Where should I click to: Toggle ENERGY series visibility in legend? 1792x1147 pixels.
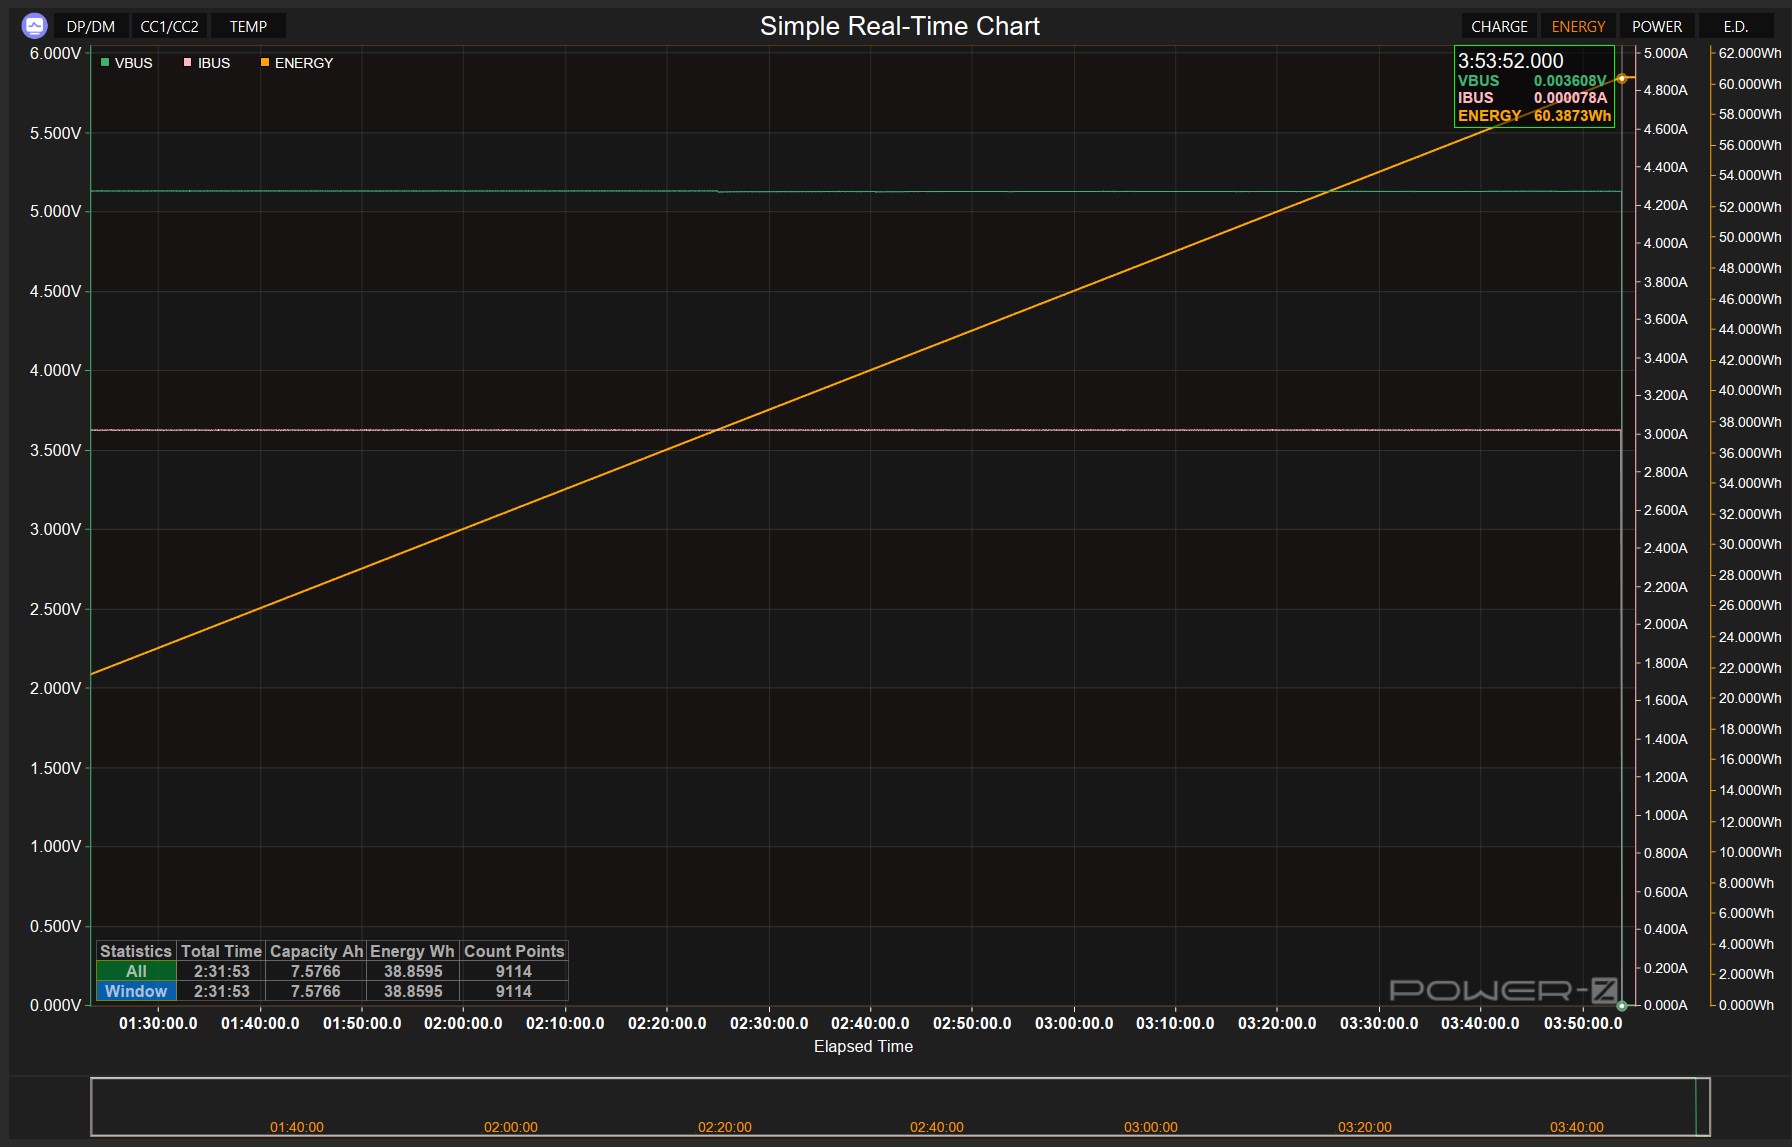tap(303, 63)
